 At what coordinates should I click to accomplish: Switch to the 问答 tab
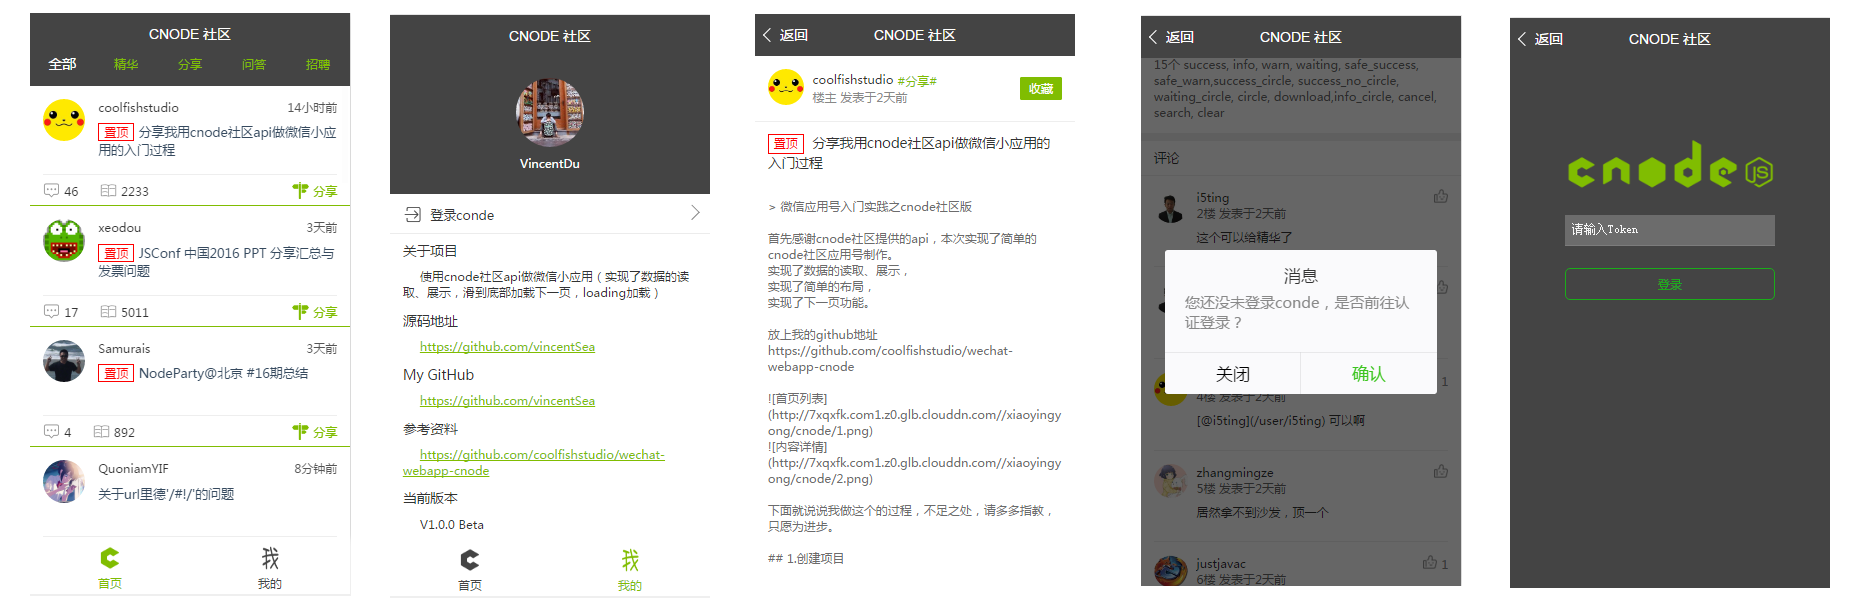click(x=254, y=64)
